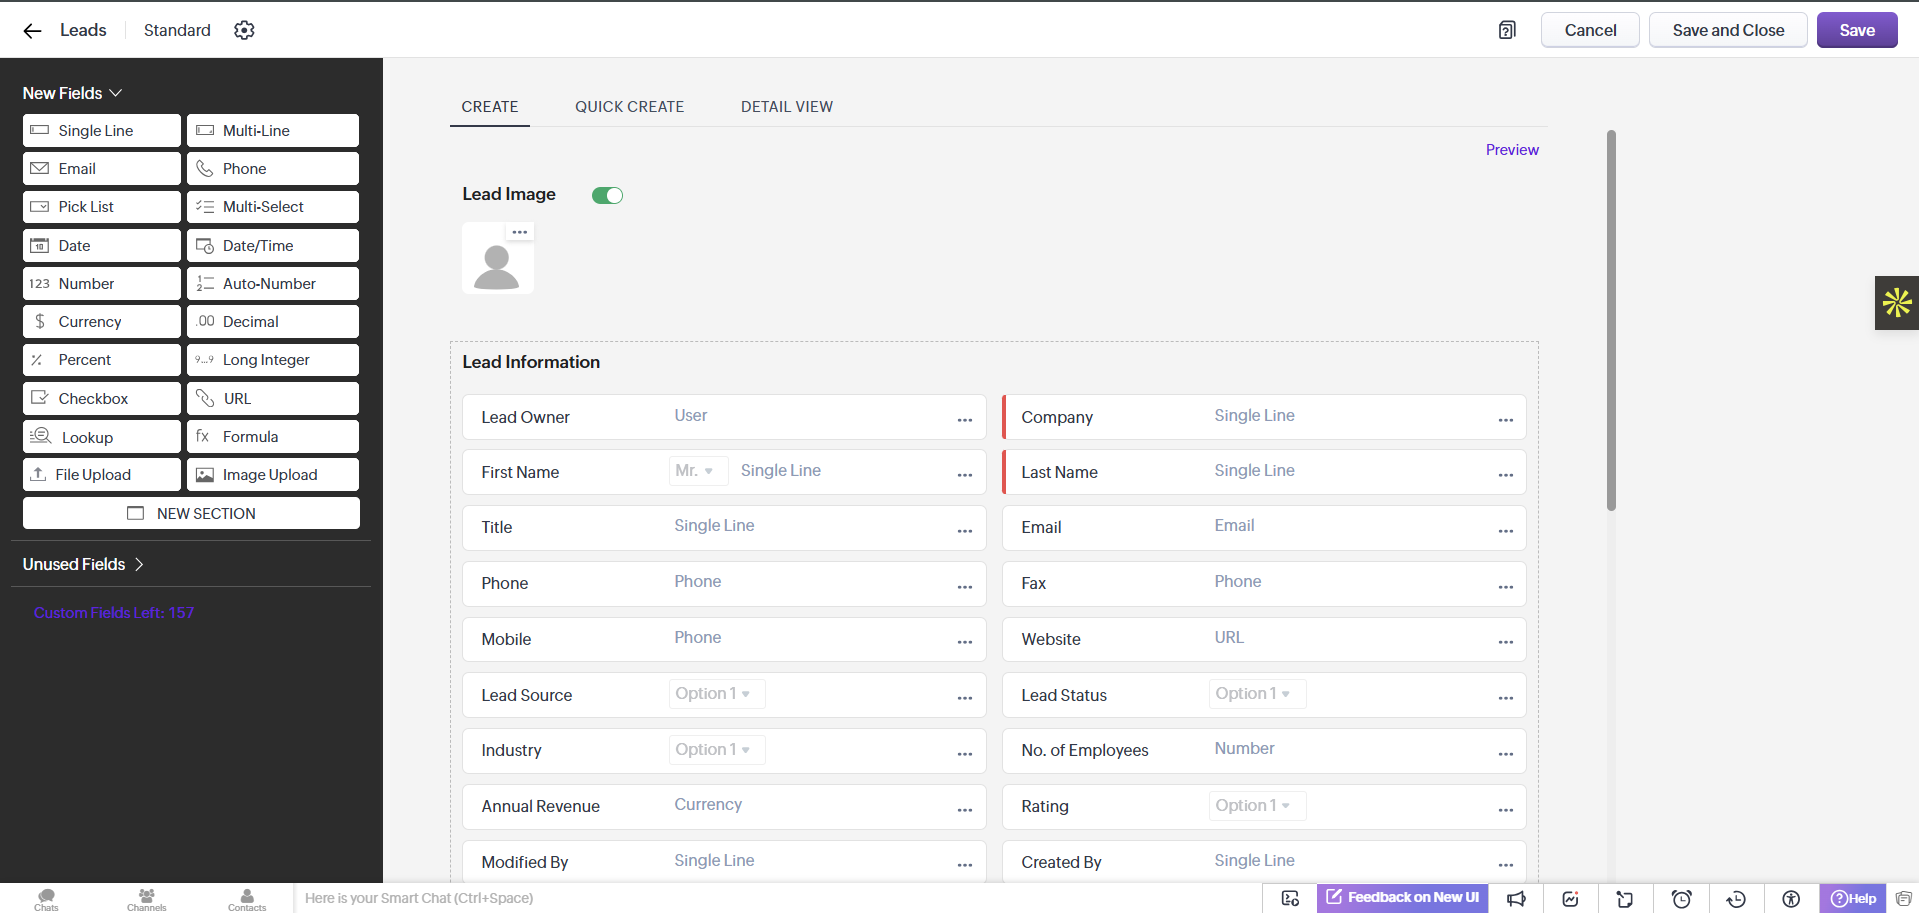Collapse the New Fields dropdown header
Screen dimensions: 1919x913
[72, 93]
